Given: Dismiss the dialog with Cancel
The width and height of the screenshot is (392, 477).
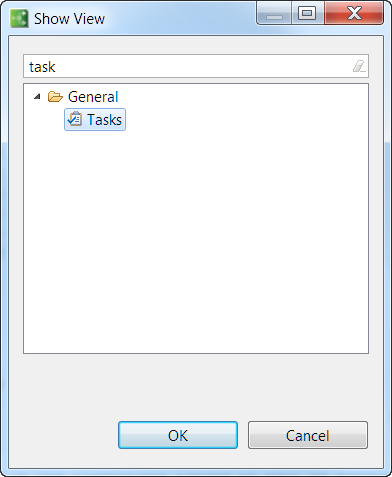Looking at the screenshot, I should tap(308, 435).
